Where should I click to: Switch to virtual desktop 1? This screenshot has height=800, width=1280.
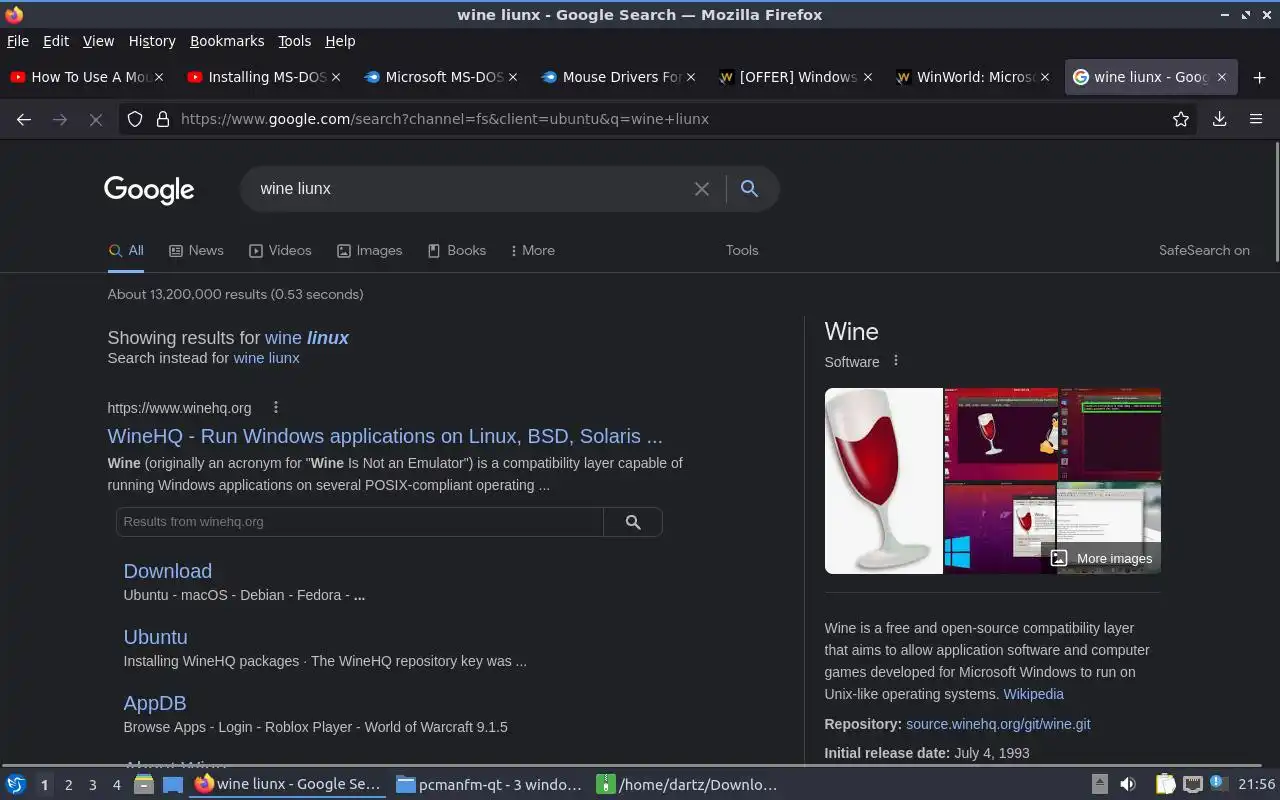pos(44,785)
